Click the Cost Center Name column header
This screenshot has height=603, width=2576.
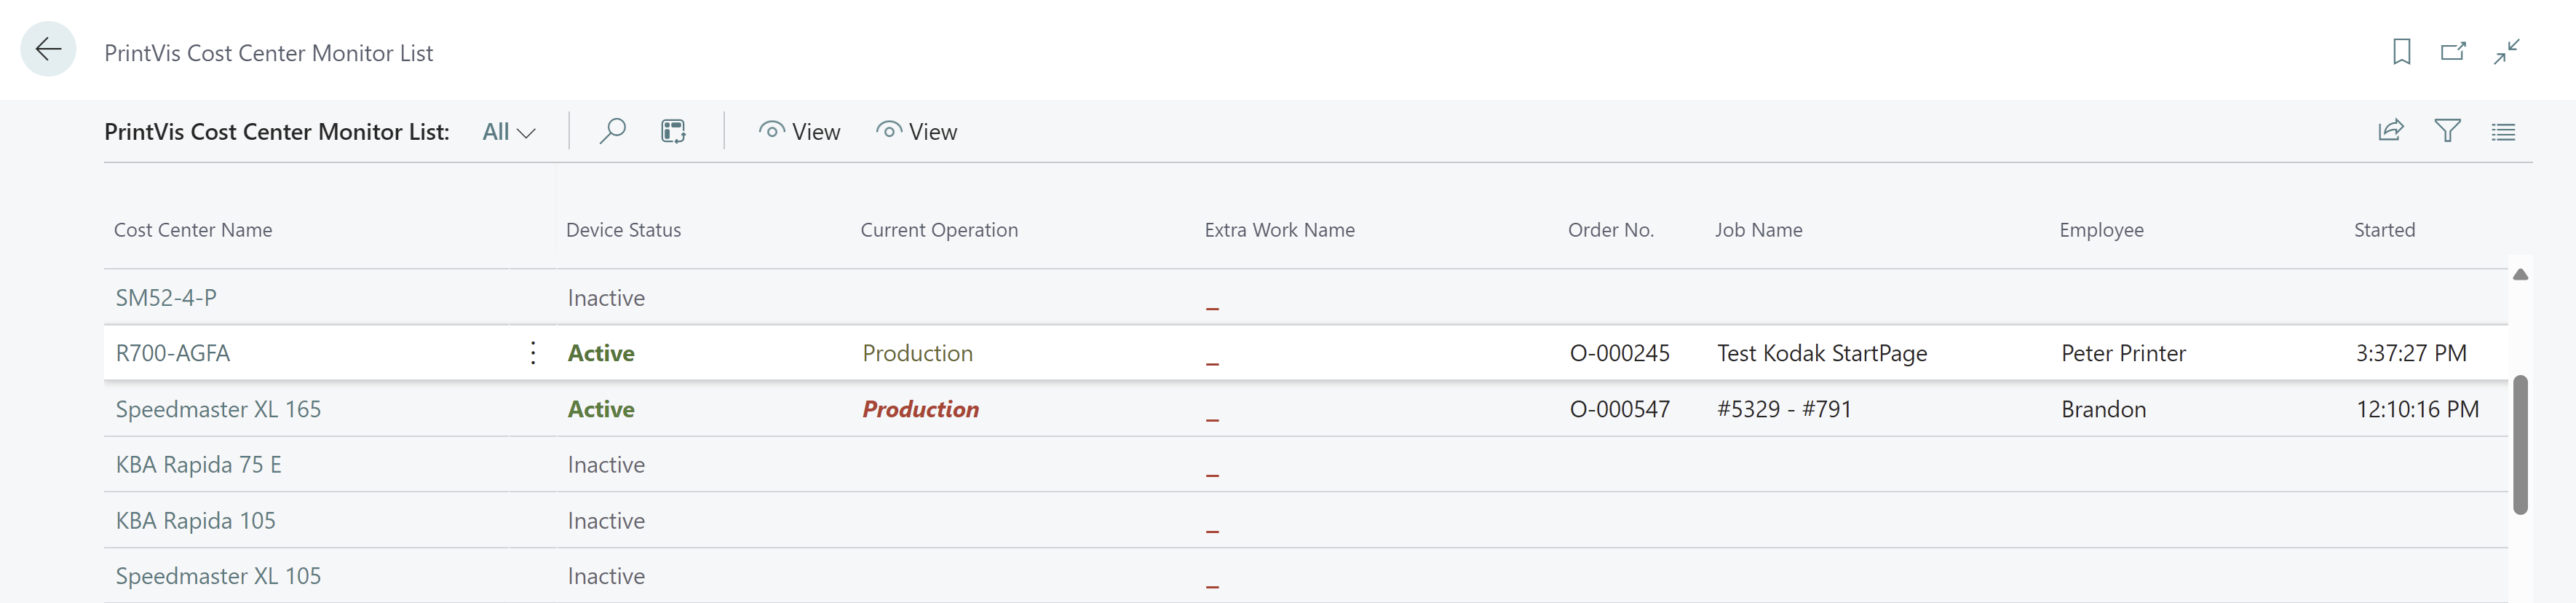[193, 230]
